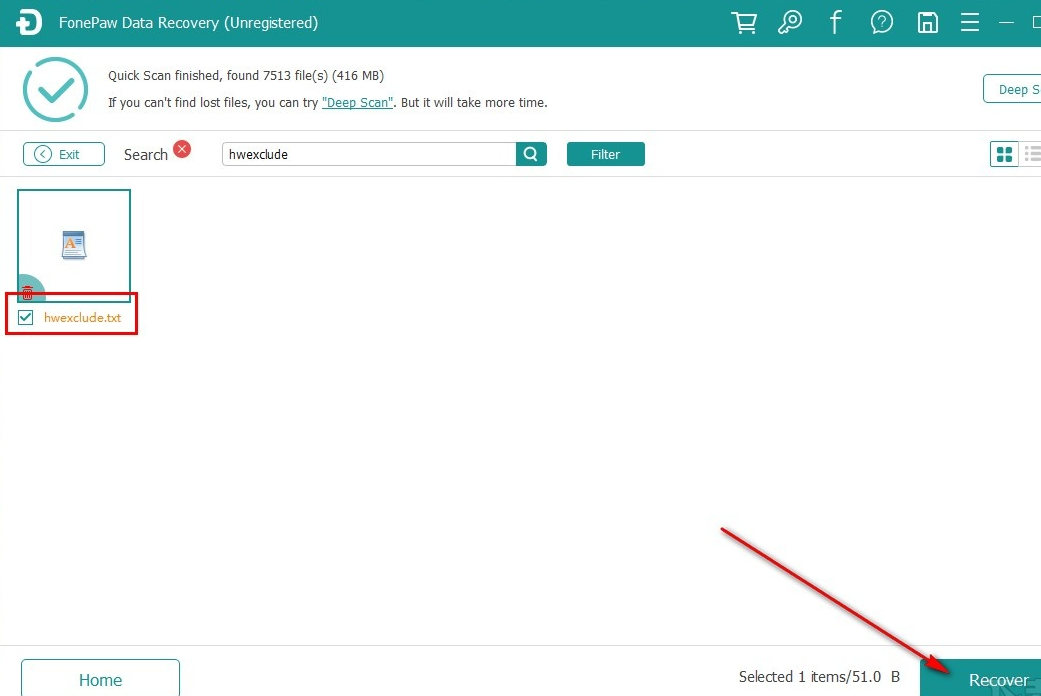Click the Quick Scan finished status text
Image resolution: width=1041 pixels, height=696 pixels.
point(246,76)
